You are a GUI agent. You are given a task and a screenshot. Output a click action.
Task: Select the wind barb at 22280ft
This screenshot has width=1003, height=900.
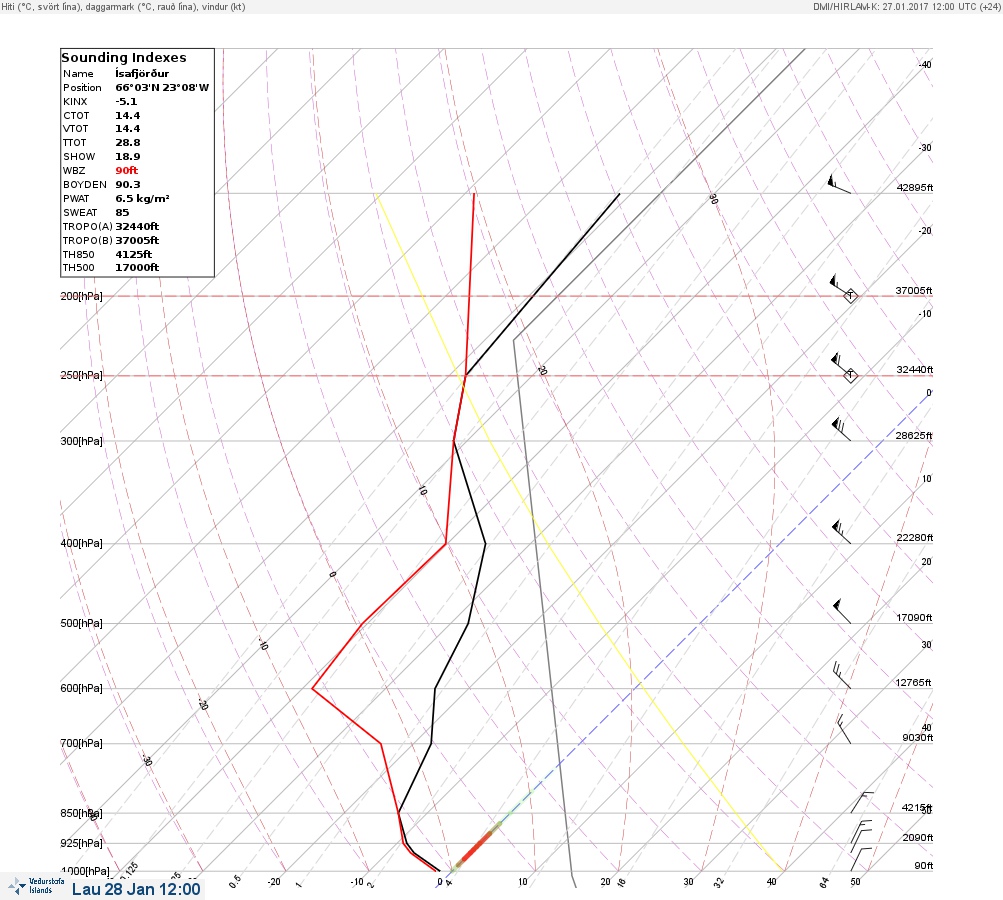pos(841,532)
